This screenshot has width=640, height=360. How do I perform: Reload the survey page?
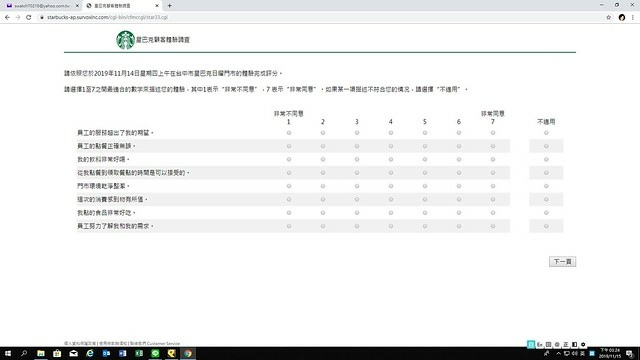(x=29, y=17)
